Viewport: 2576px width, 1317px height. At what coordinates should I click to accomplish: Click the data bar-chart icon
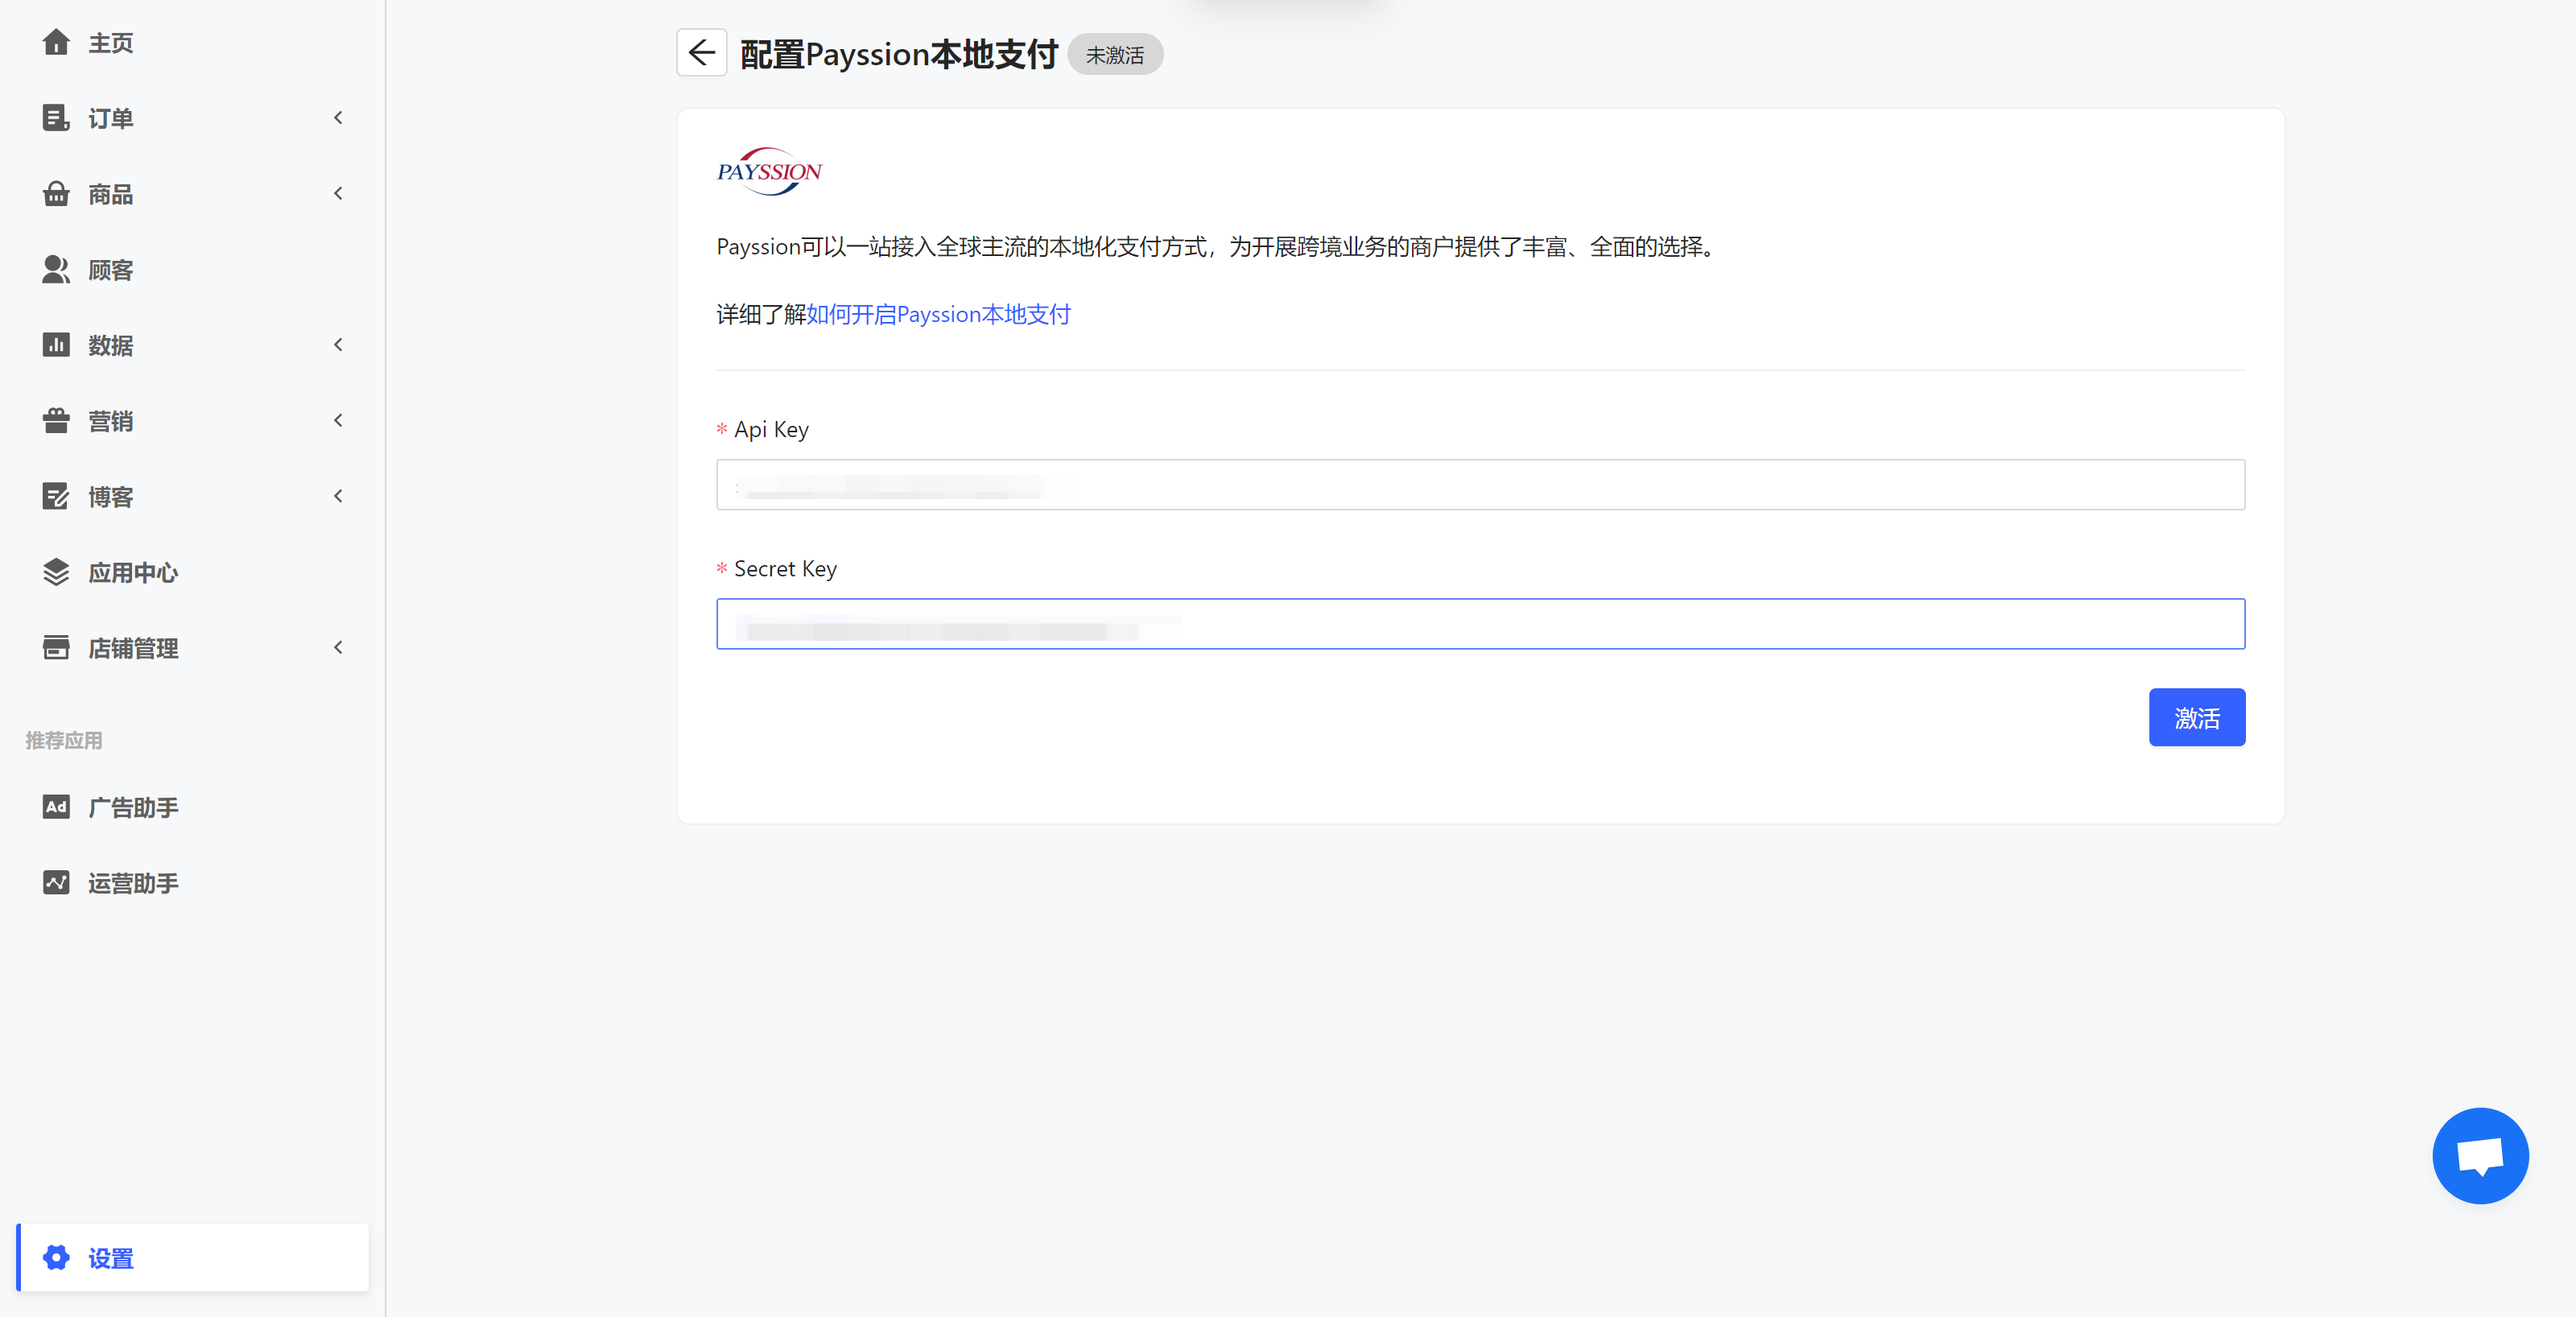[56, 345]
